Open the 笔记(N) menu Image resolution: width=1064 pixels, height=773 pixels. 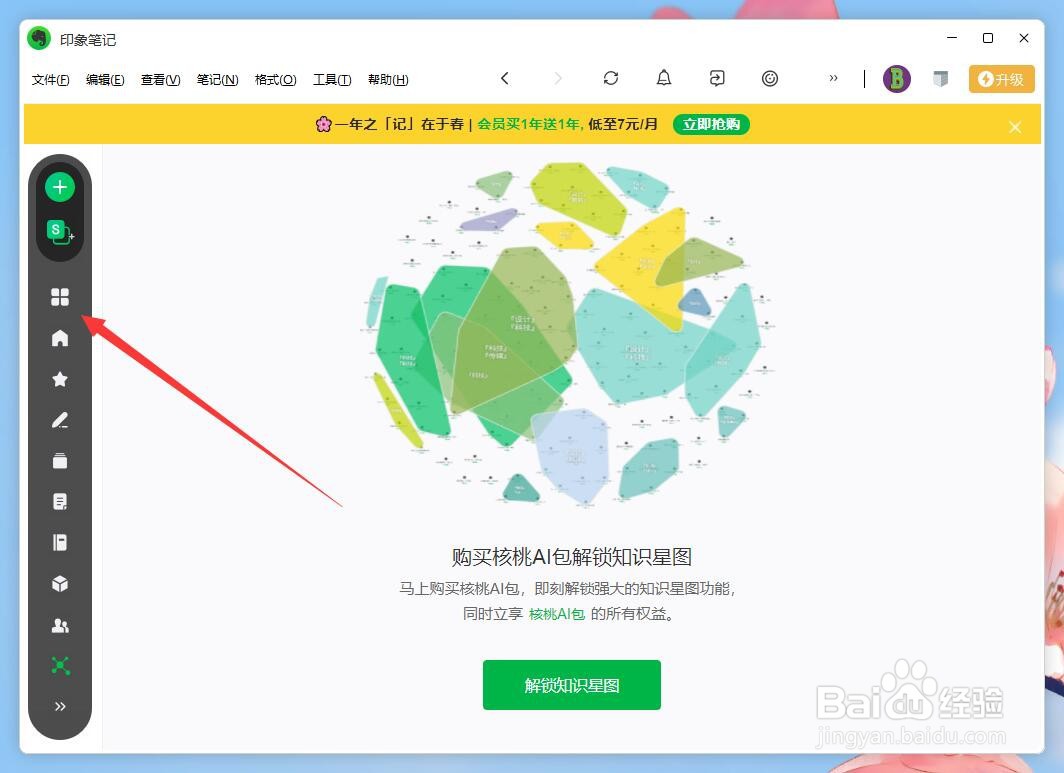pos(217,80)
